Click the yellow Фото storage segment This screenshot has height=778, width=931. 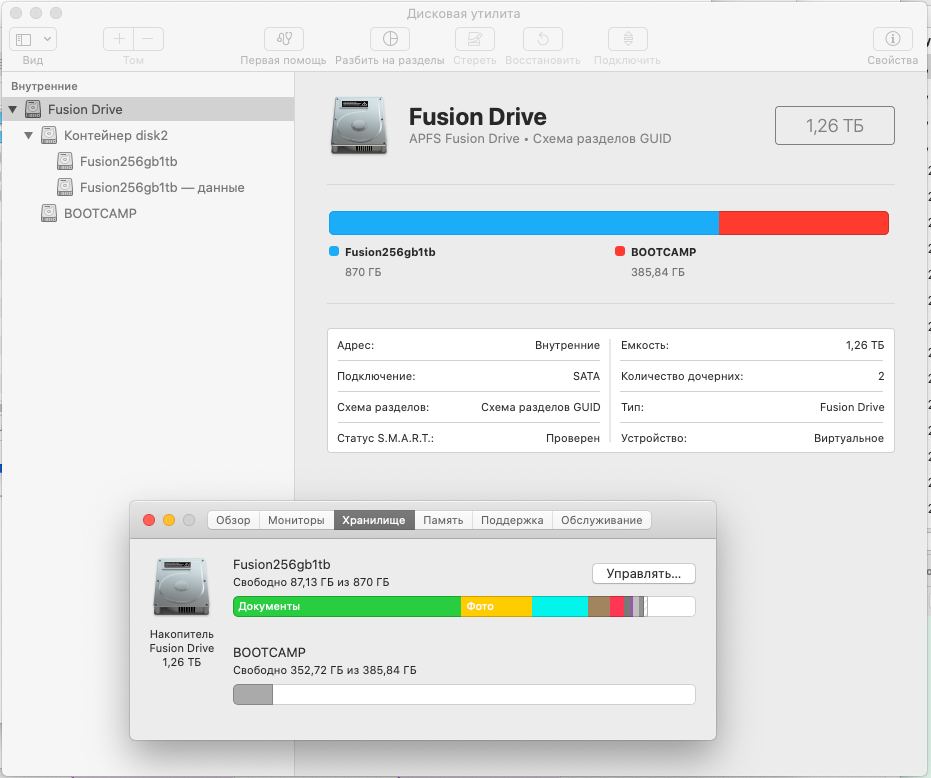(x=496, y=606)
